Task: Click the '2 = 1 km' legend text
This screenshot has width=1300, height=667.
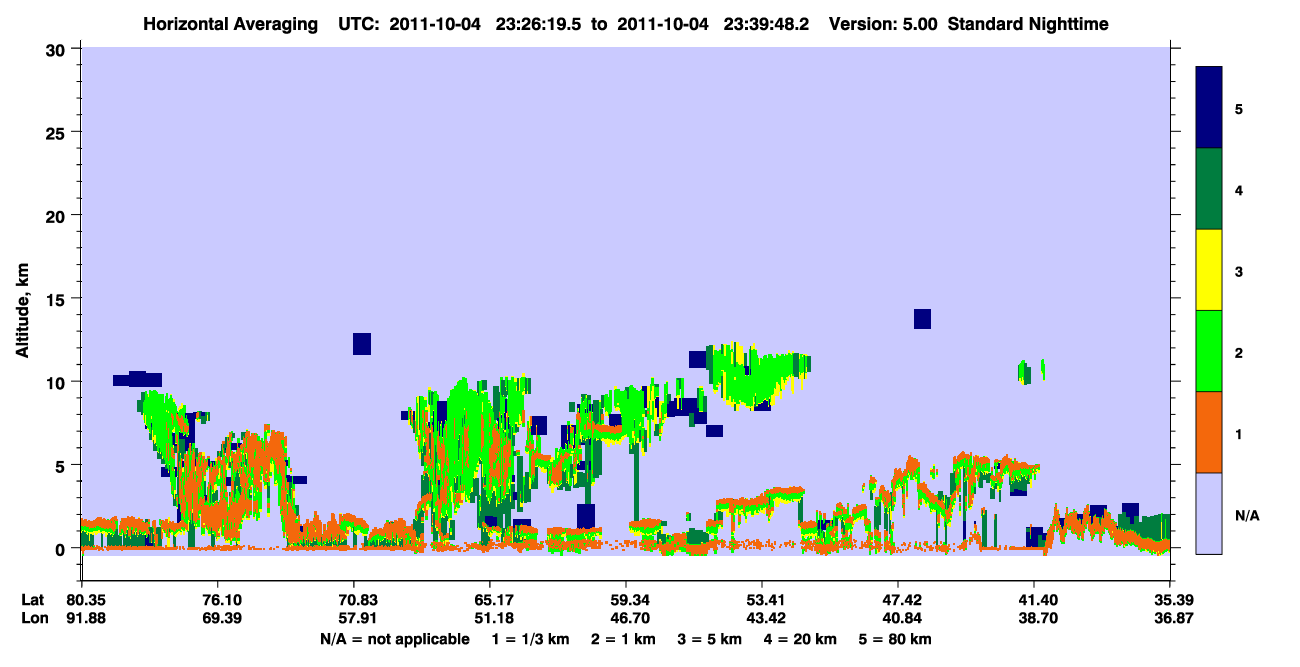Action: coord(623,639)
